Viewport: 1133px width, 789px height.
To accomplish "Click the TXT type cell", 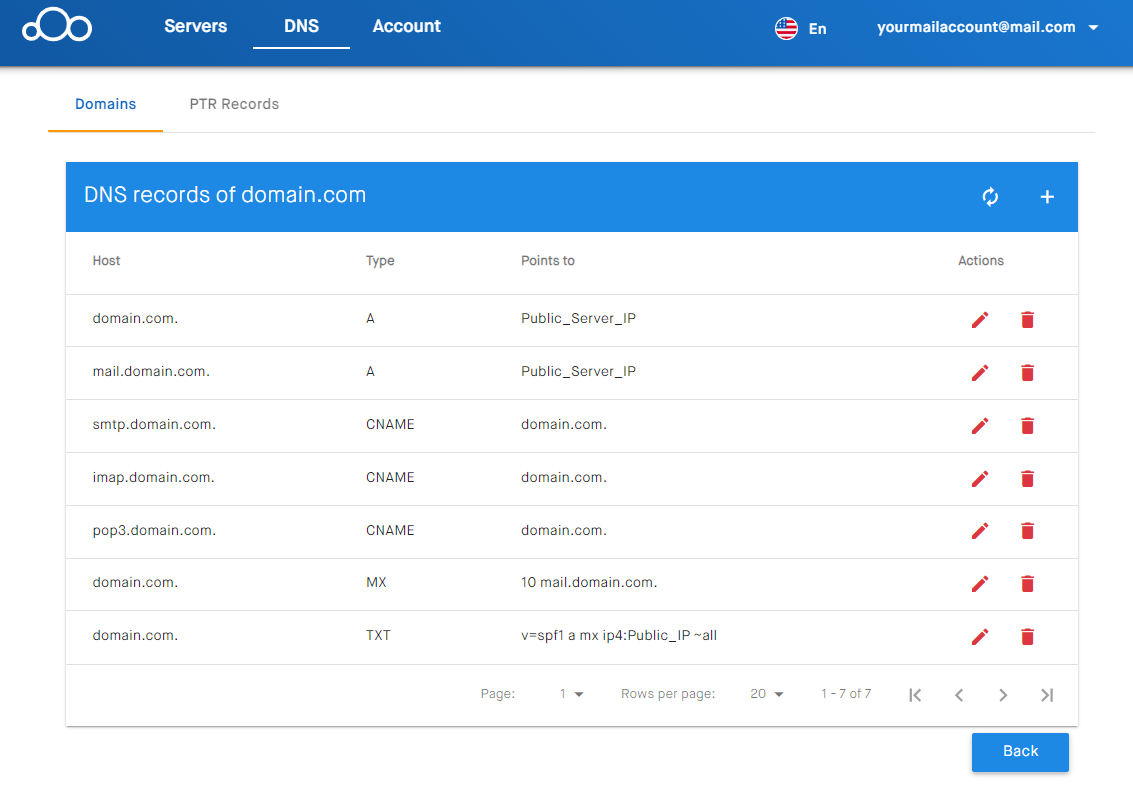I will coord(378,635).
